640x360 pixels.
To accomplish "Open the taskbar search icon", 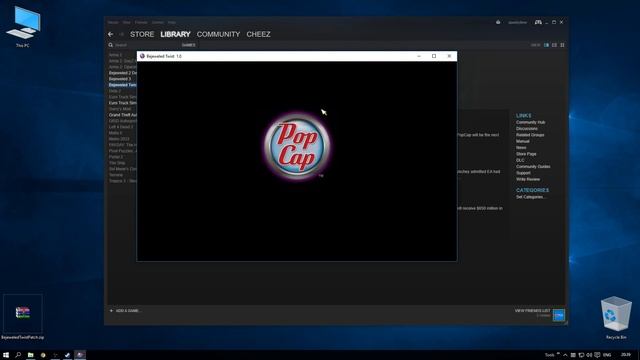I will pos(18,355).
